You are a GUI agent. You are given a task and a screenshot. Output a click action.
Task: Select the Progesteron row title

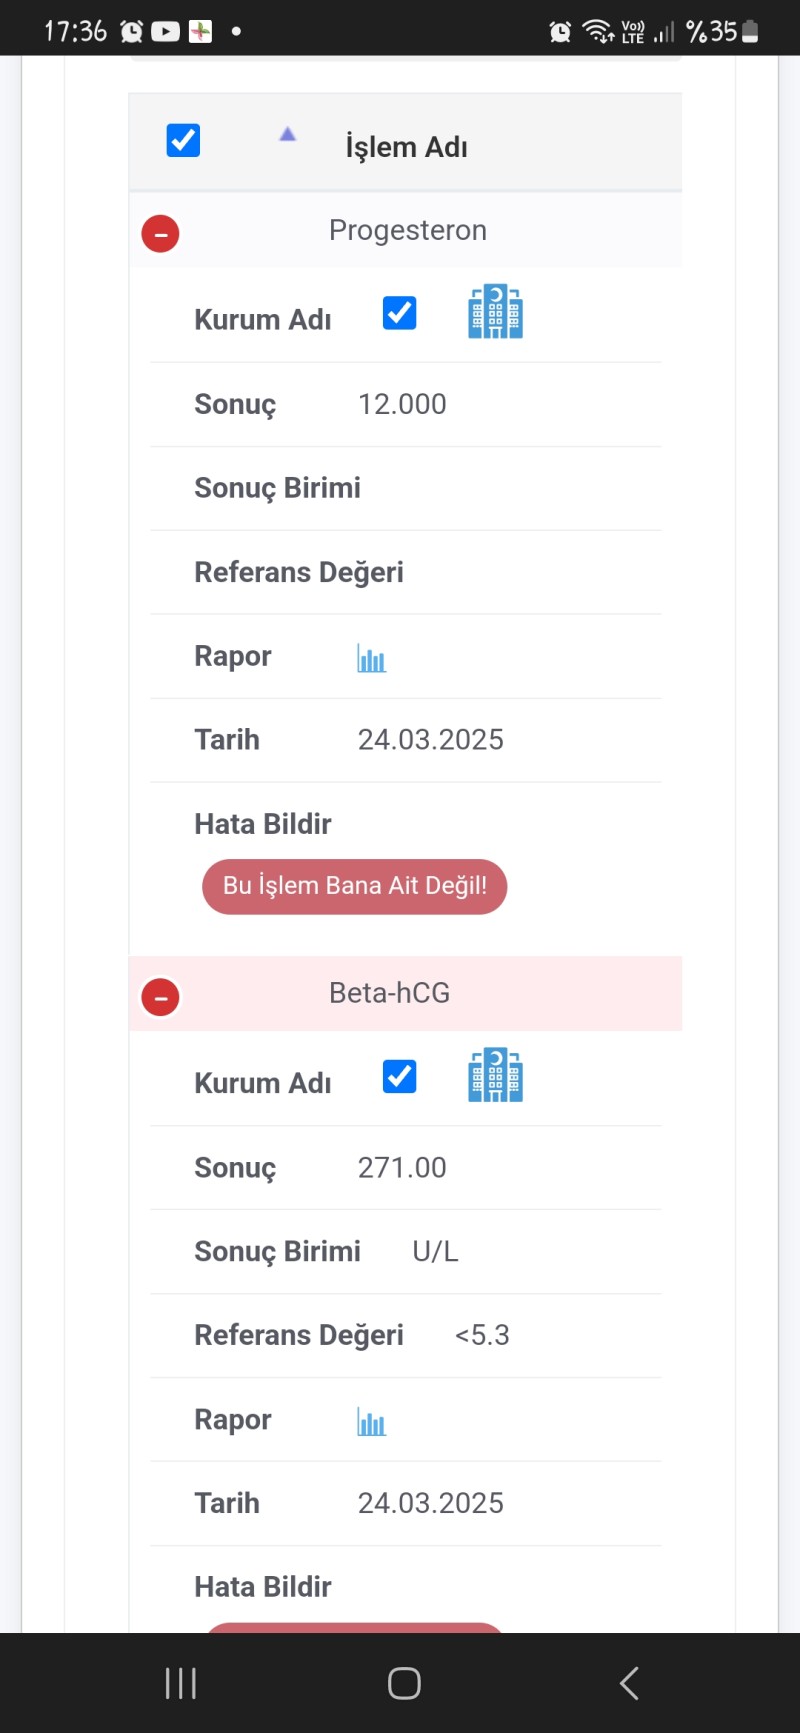pyautogui.click(x=407, y=230)
